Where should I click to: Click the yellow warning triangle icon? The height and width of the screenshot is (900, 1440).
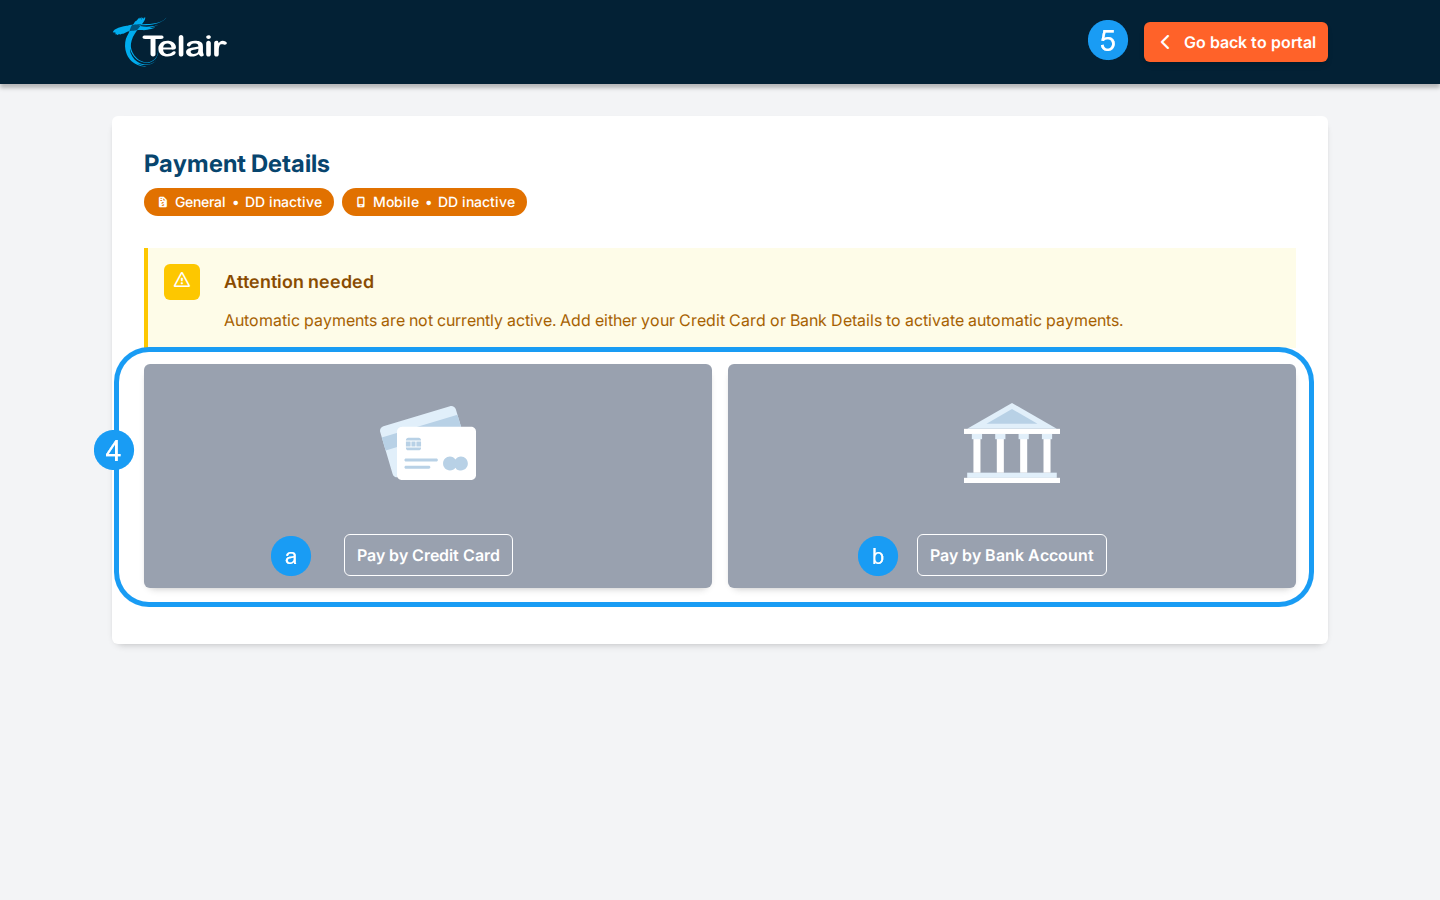[182, 281]
